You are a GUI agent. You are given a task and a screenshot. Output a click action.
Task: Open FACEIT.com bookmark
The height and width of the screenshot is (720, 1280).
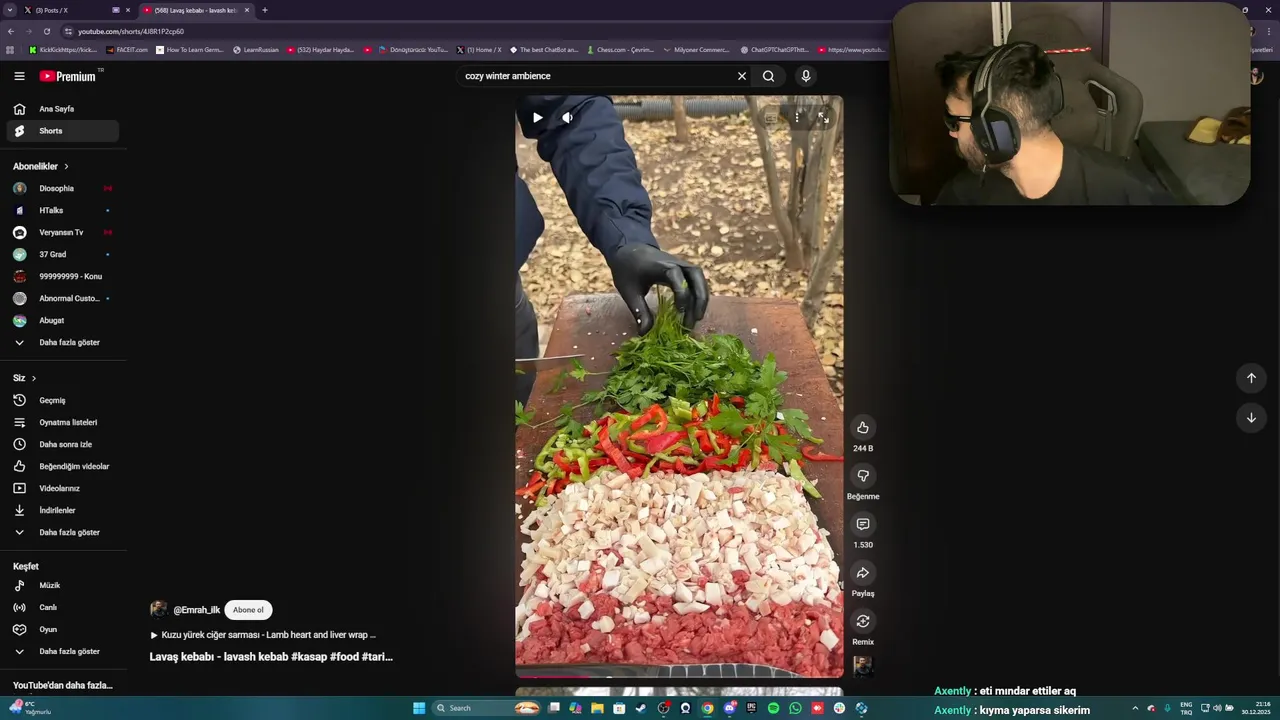127,49
